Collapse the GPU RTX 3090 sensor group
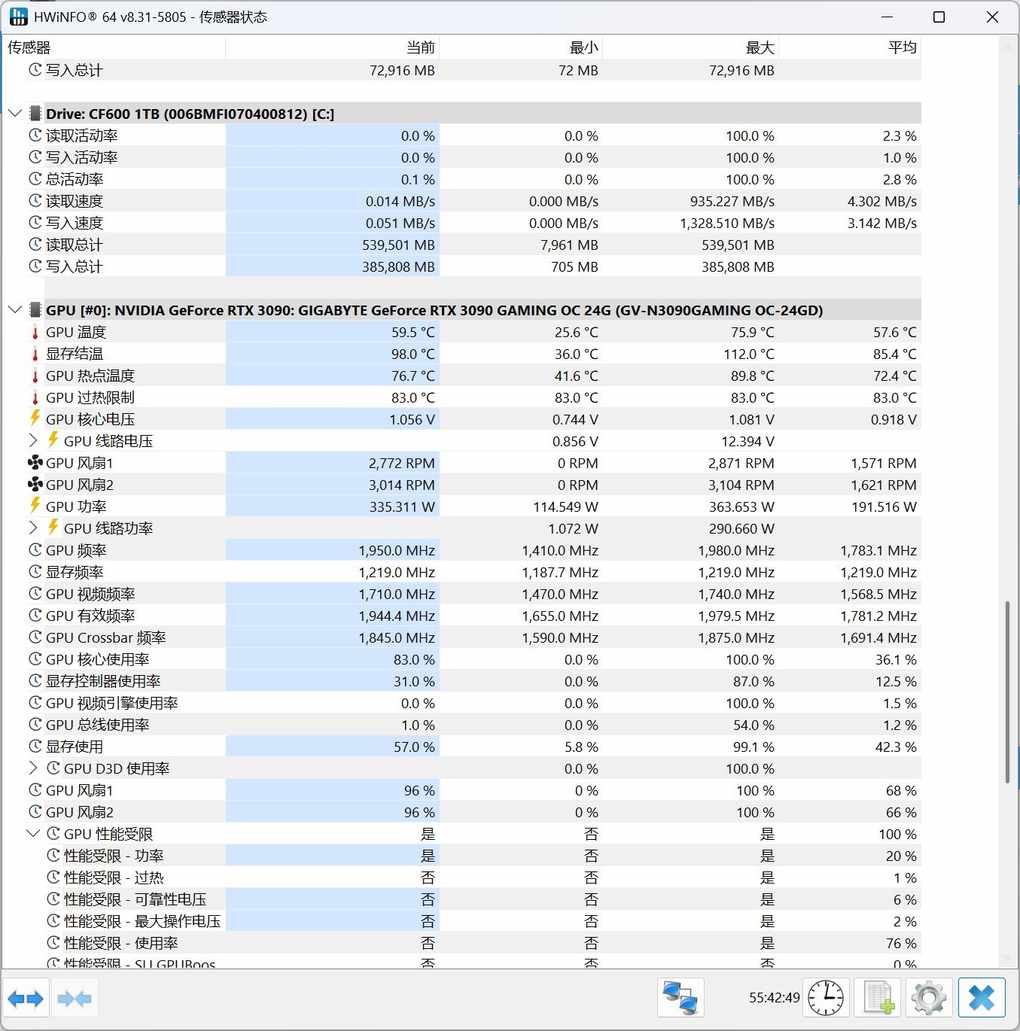 (x=15, y=310)
